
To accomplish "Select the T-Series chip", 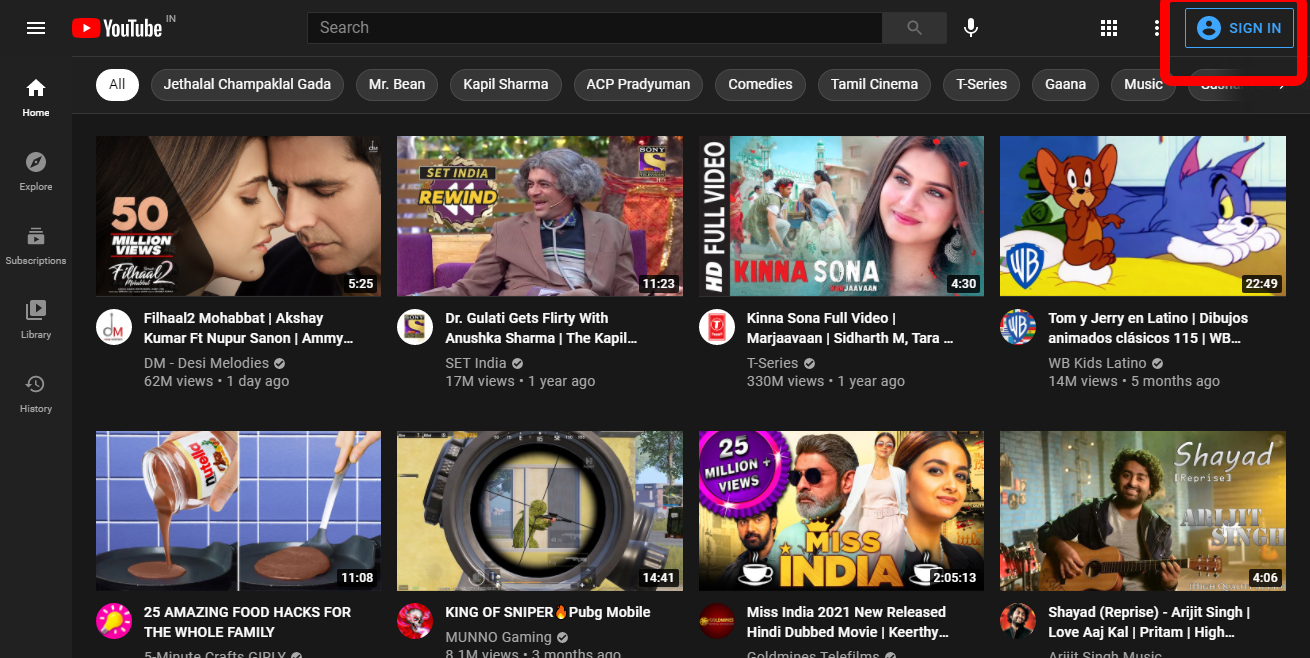I will tap(981, 84).
